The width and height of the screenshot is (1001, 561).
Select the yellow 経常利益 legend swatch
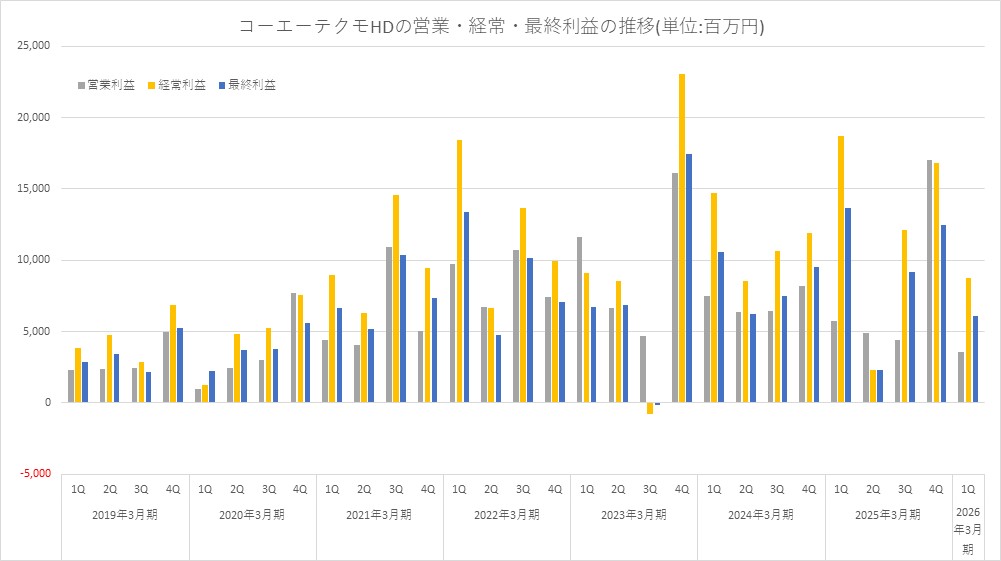tap(152, 86)
